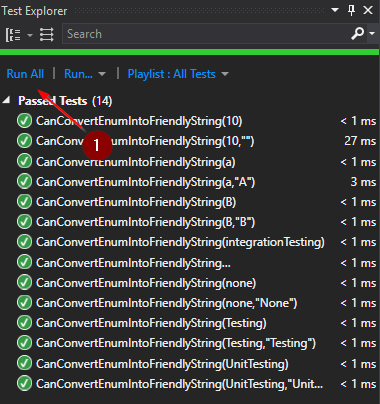Viewport: 380px width, 404px height.
Task: Select test CanConvertEnumIntoFriendlyString(Testing,"Testing")
Action: click(x=176, y=343)
